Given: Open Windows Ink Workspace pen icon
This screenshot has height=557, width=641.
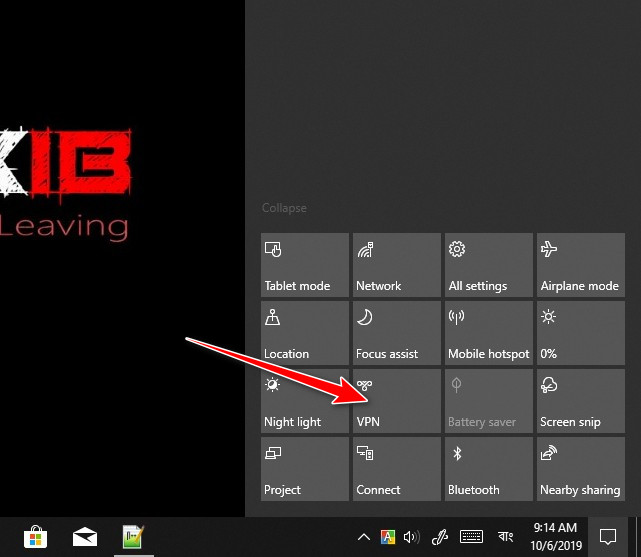Looking at the screenshot, I should 440,537.
